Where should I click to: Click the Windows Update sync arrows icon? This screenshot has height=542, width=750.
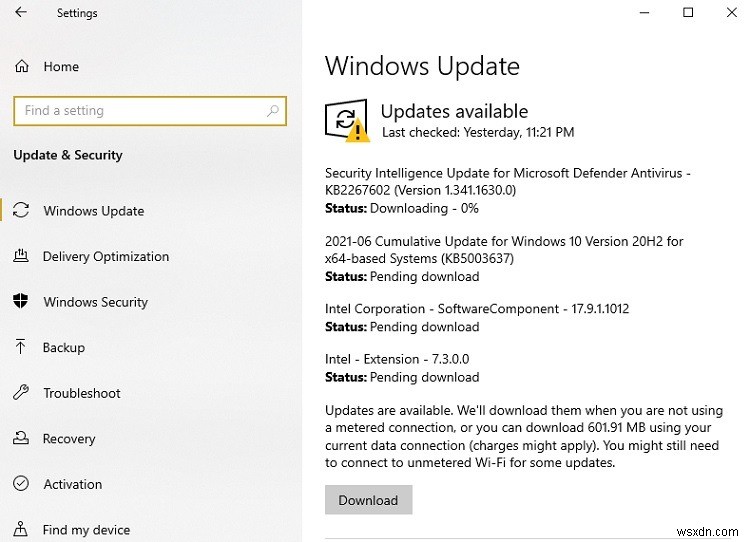(21, 210)
